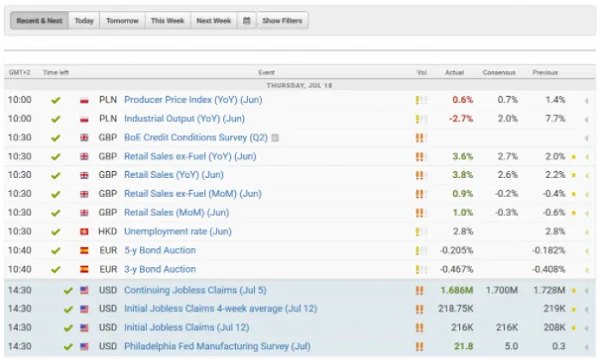Click the US flag in Philadelphia Fed row
This screenshot has height=360, width=600.
pyautogui.click(x=84, y=347)
